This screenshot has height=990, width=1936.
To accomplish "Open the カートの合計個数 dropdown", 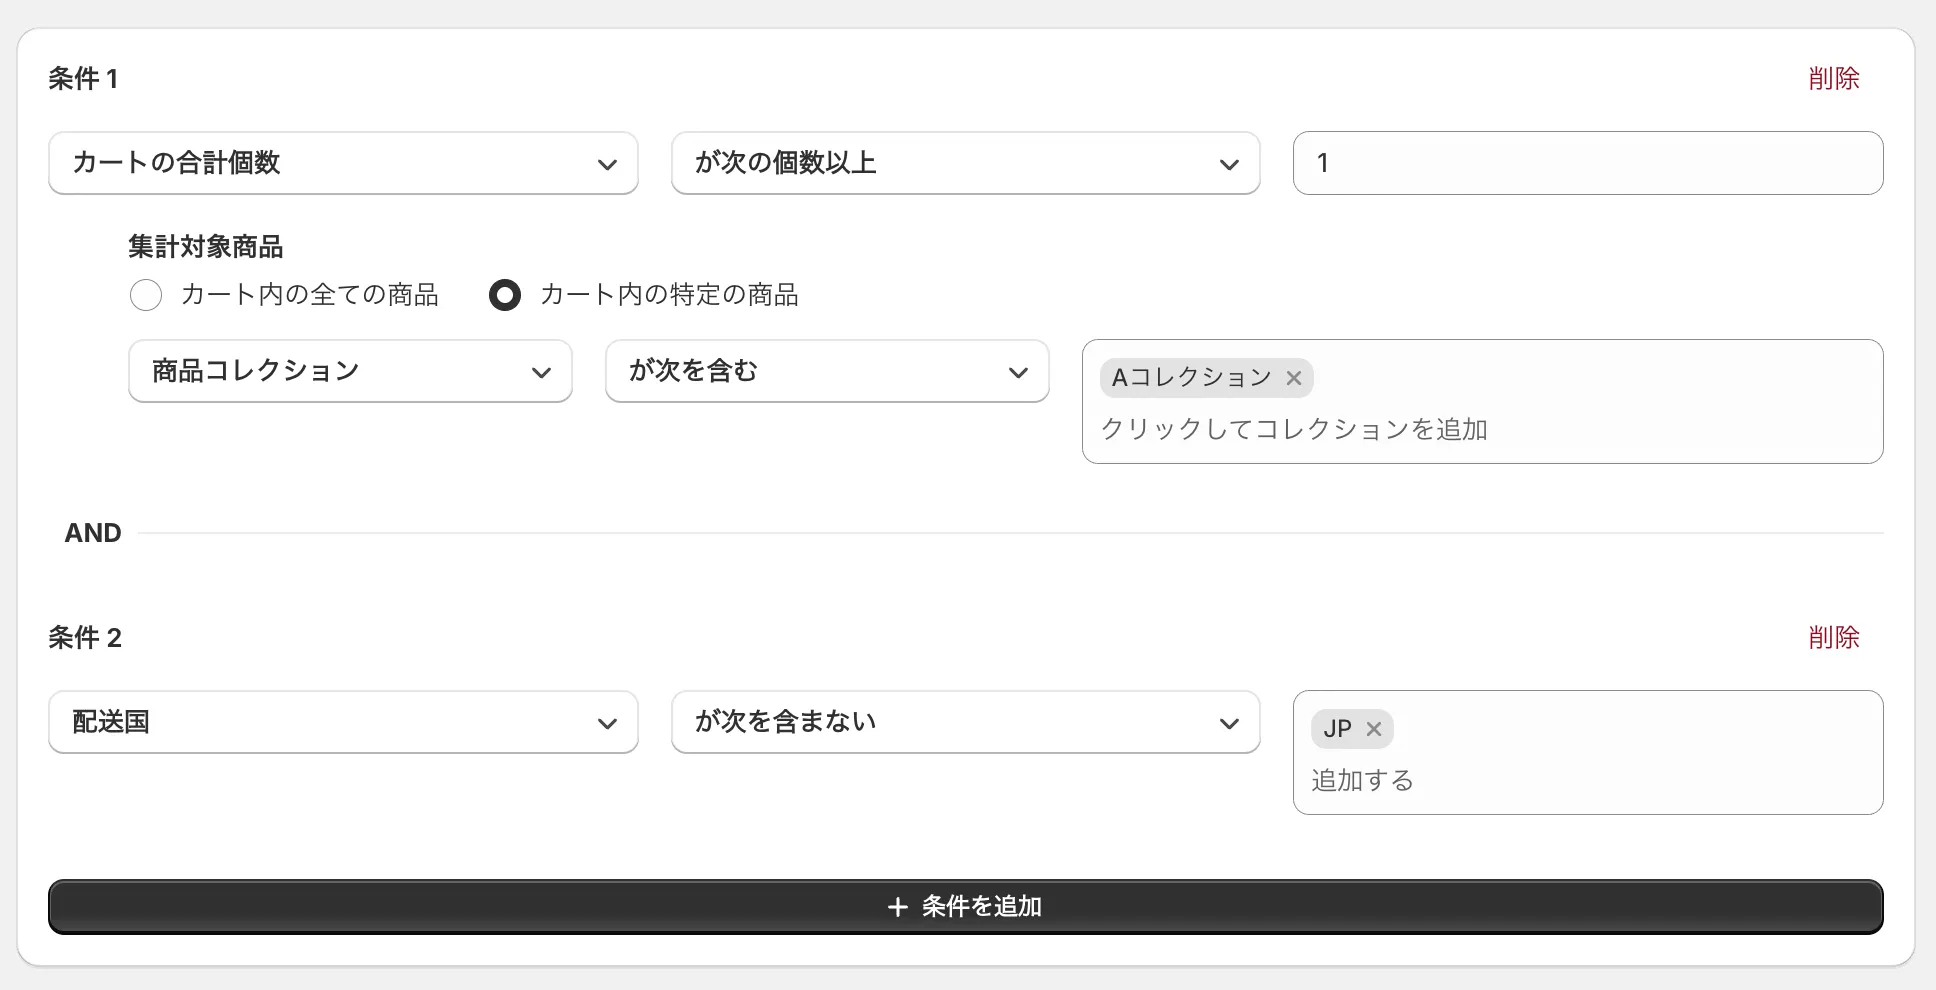I will (x=343, y=163).
